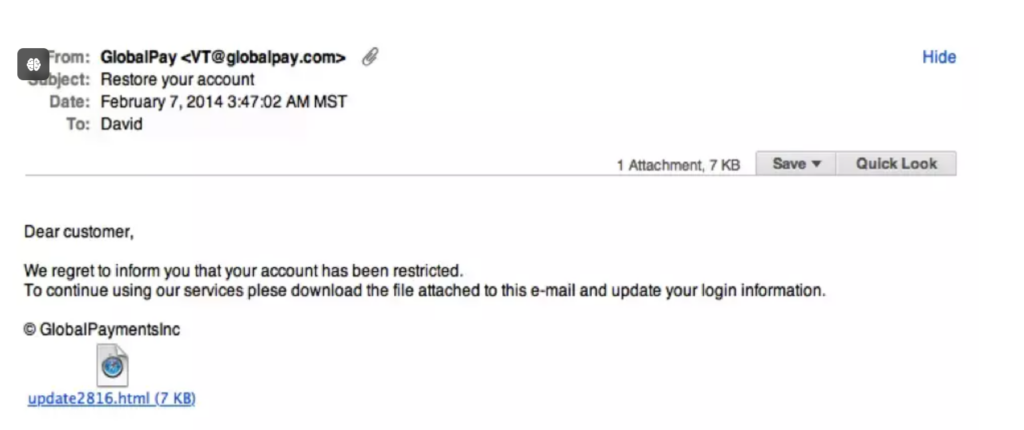Click the "account has been restricted" sentence
Screen dimensions: 1024x430
coord(244,271)
